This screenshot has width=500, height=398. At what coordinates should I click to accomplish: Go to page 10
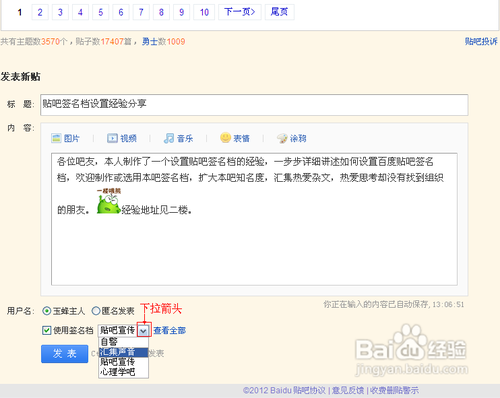pyautogui.click(x=204, y=12)
